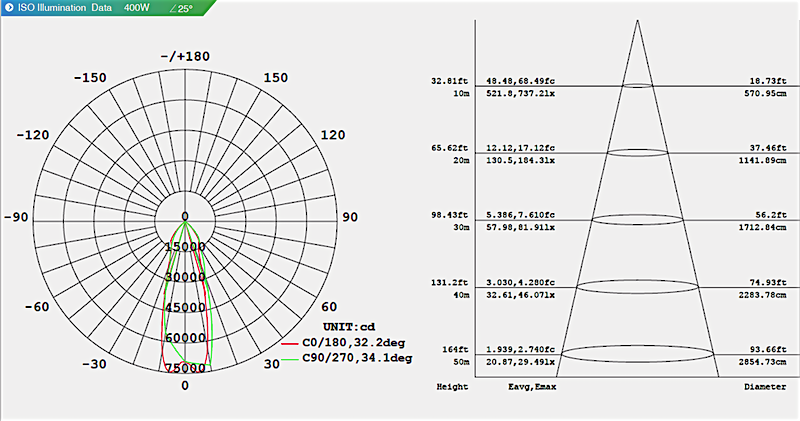
Task: Click the 93.66ft diameter value
Action: tap(768, 349)
